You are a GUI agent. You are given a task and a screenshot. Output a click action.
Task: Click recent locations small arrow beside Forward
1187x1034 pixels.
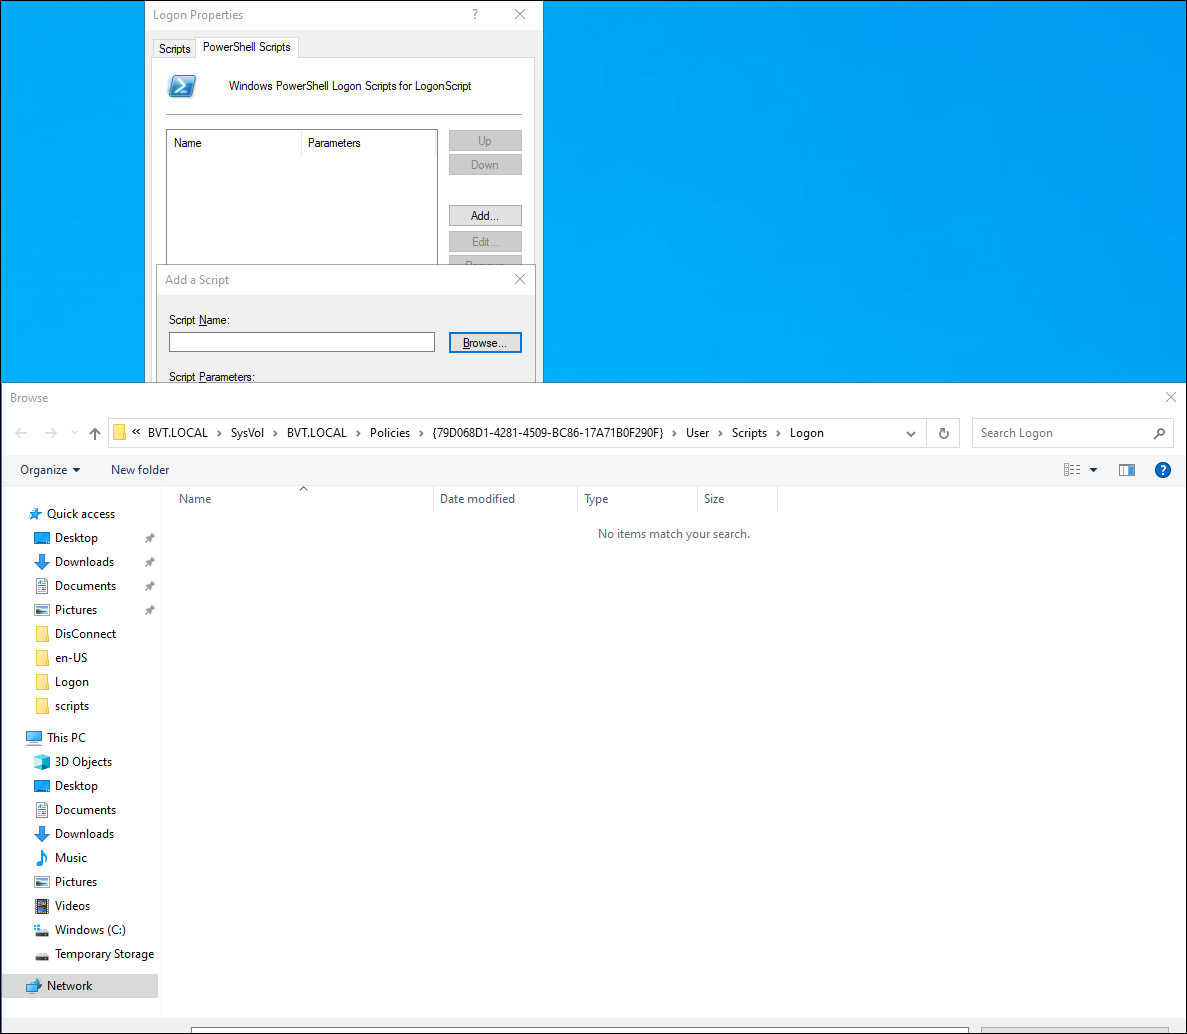(x=74, y=433)
